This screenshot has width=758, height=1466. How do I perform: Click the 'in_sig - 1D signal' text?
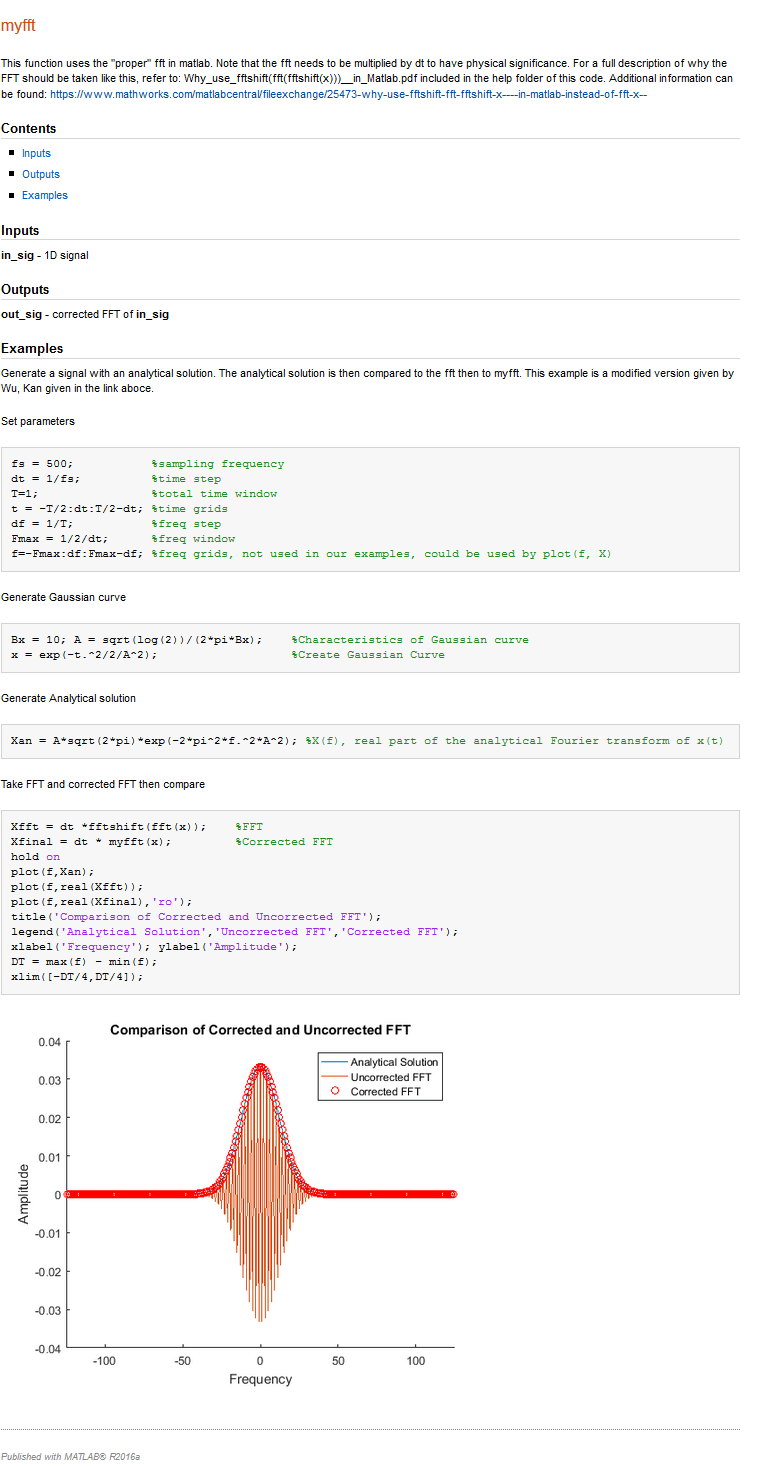[45, 255]
